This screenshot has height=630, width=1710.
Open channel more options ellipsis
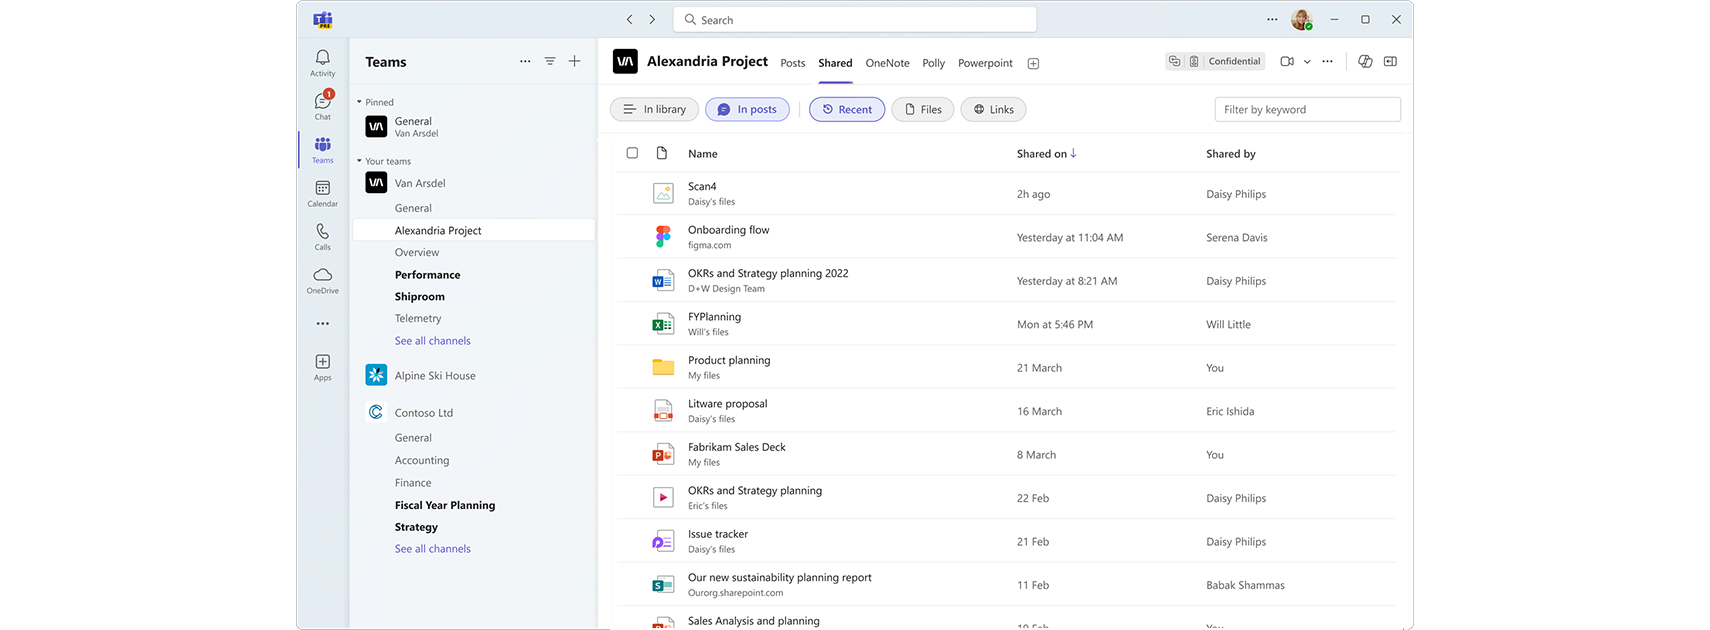[x=1327, y=61]
